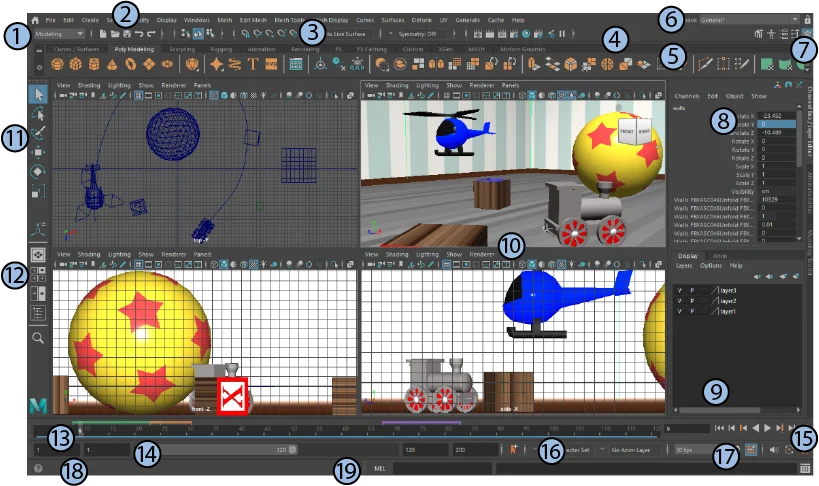Click the Home icon in the menu bar
Screen dimensions: 819x486
pos(34,20)
